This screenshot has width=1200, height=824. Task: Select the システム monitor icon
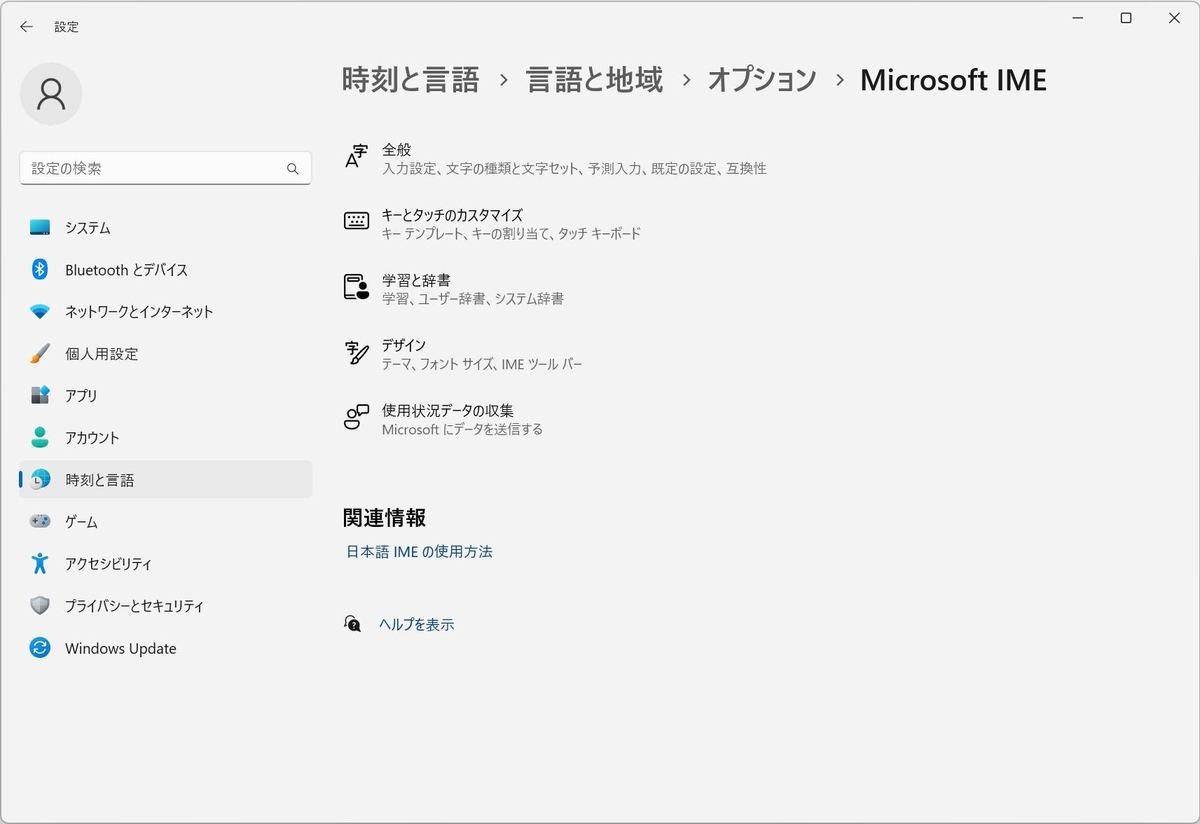point(40,228)
